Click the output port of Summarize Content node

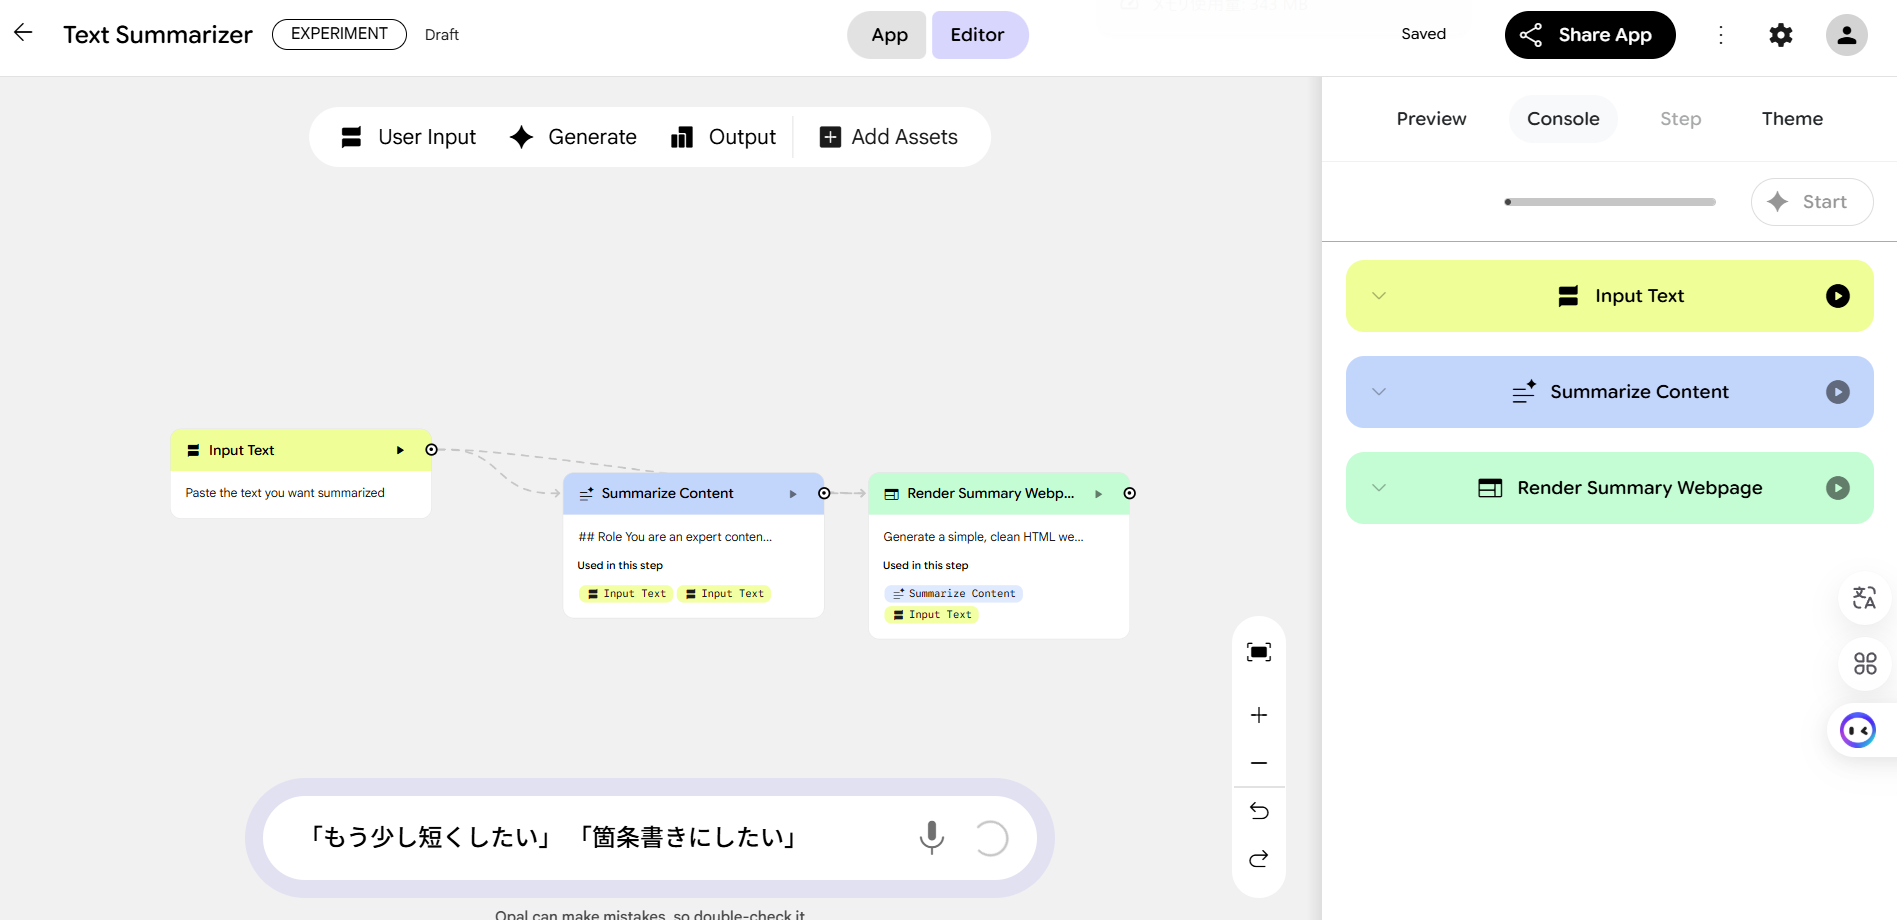coord(824,493)
